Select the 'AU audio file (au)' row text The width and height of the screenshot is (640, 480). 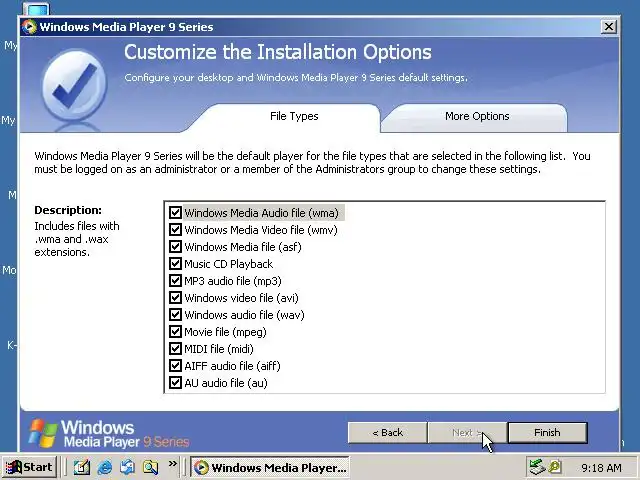click(x=226, y=383)
